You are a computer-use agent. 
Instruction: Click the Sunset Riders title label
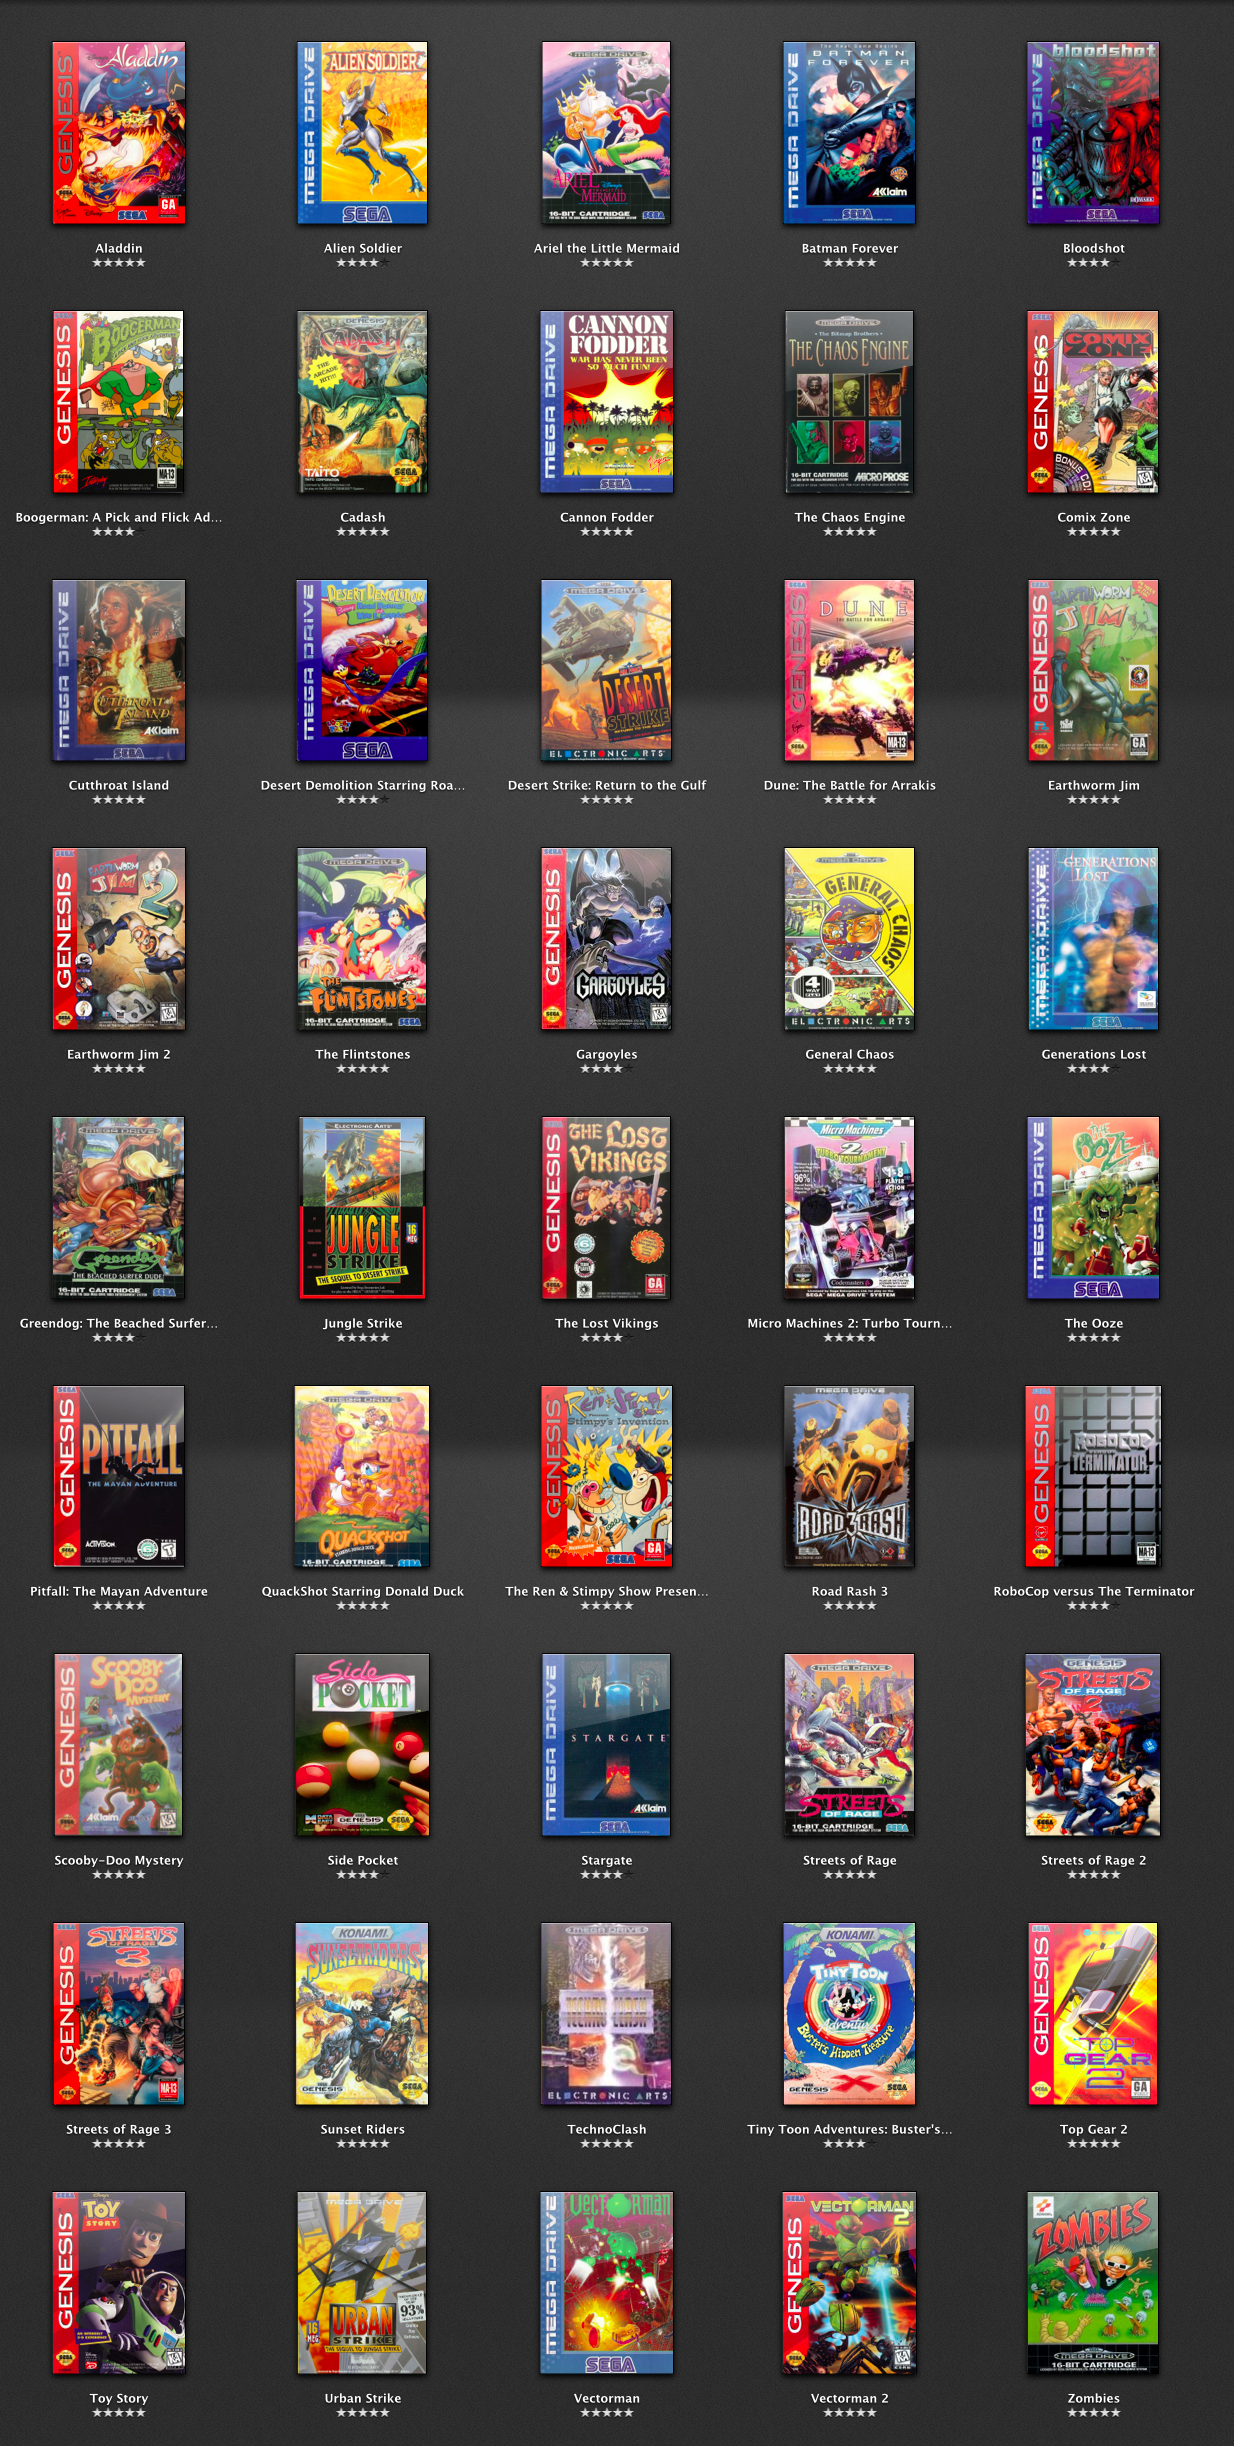pos(362,2129)
